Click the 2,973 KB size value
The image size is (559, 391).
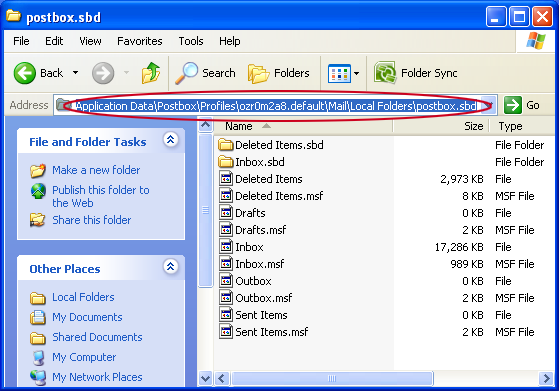click(x=462, y=179)
